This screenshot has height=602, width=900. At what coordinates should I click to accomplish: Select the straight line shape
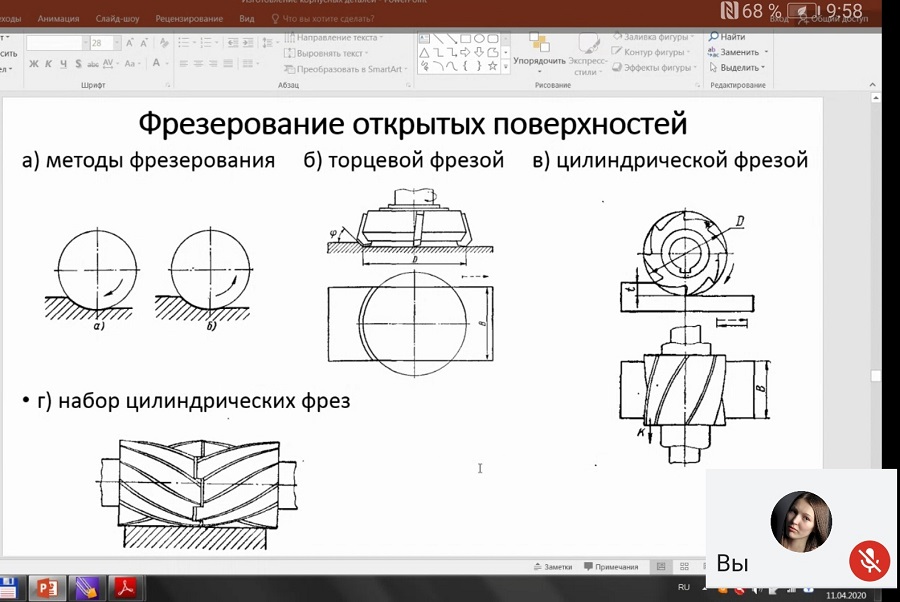(x=439, y=39)
